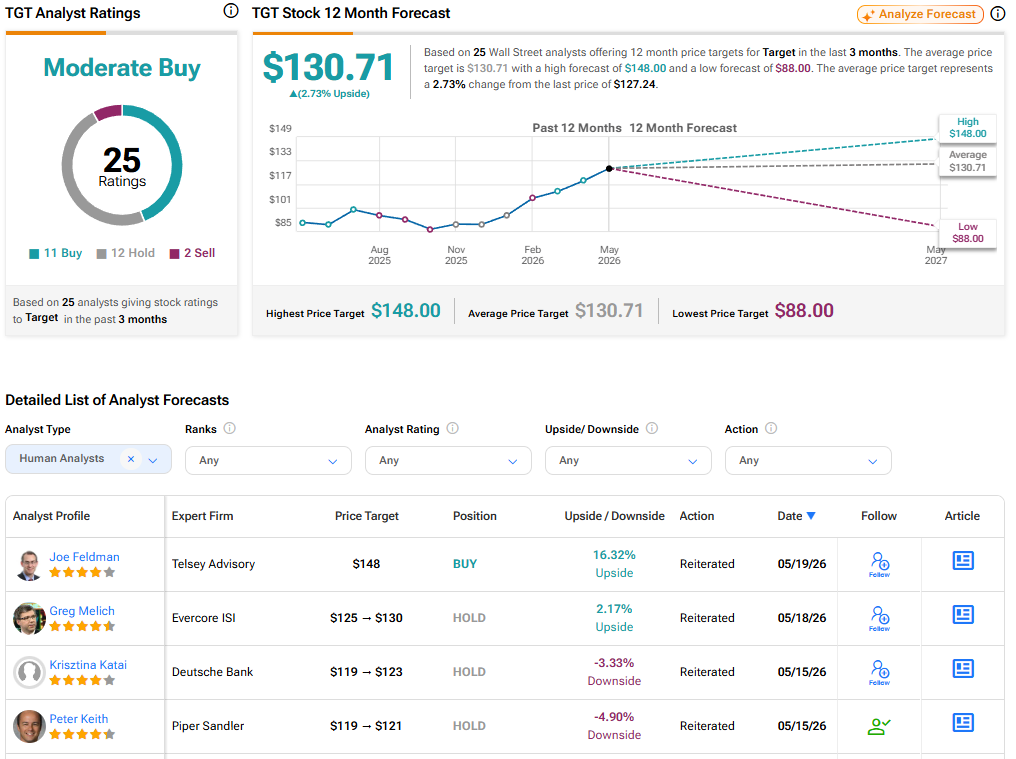Show info tooltip for Ranks filter
Image resolution: width=1016 pixels, height=759 pixels.
(x=229, y=428)
